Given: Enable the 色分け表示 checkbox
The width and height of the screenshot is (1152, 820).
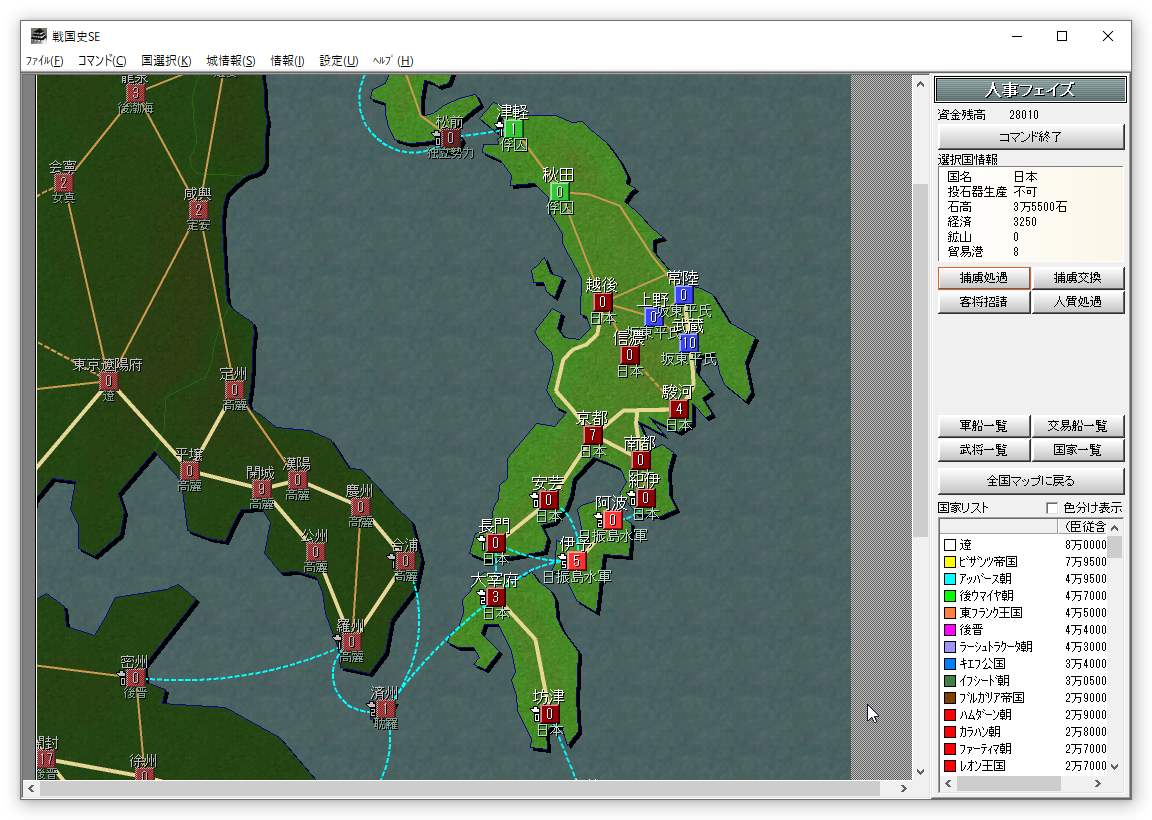Looking at the screenshot, I should (x=1052, y=508).
